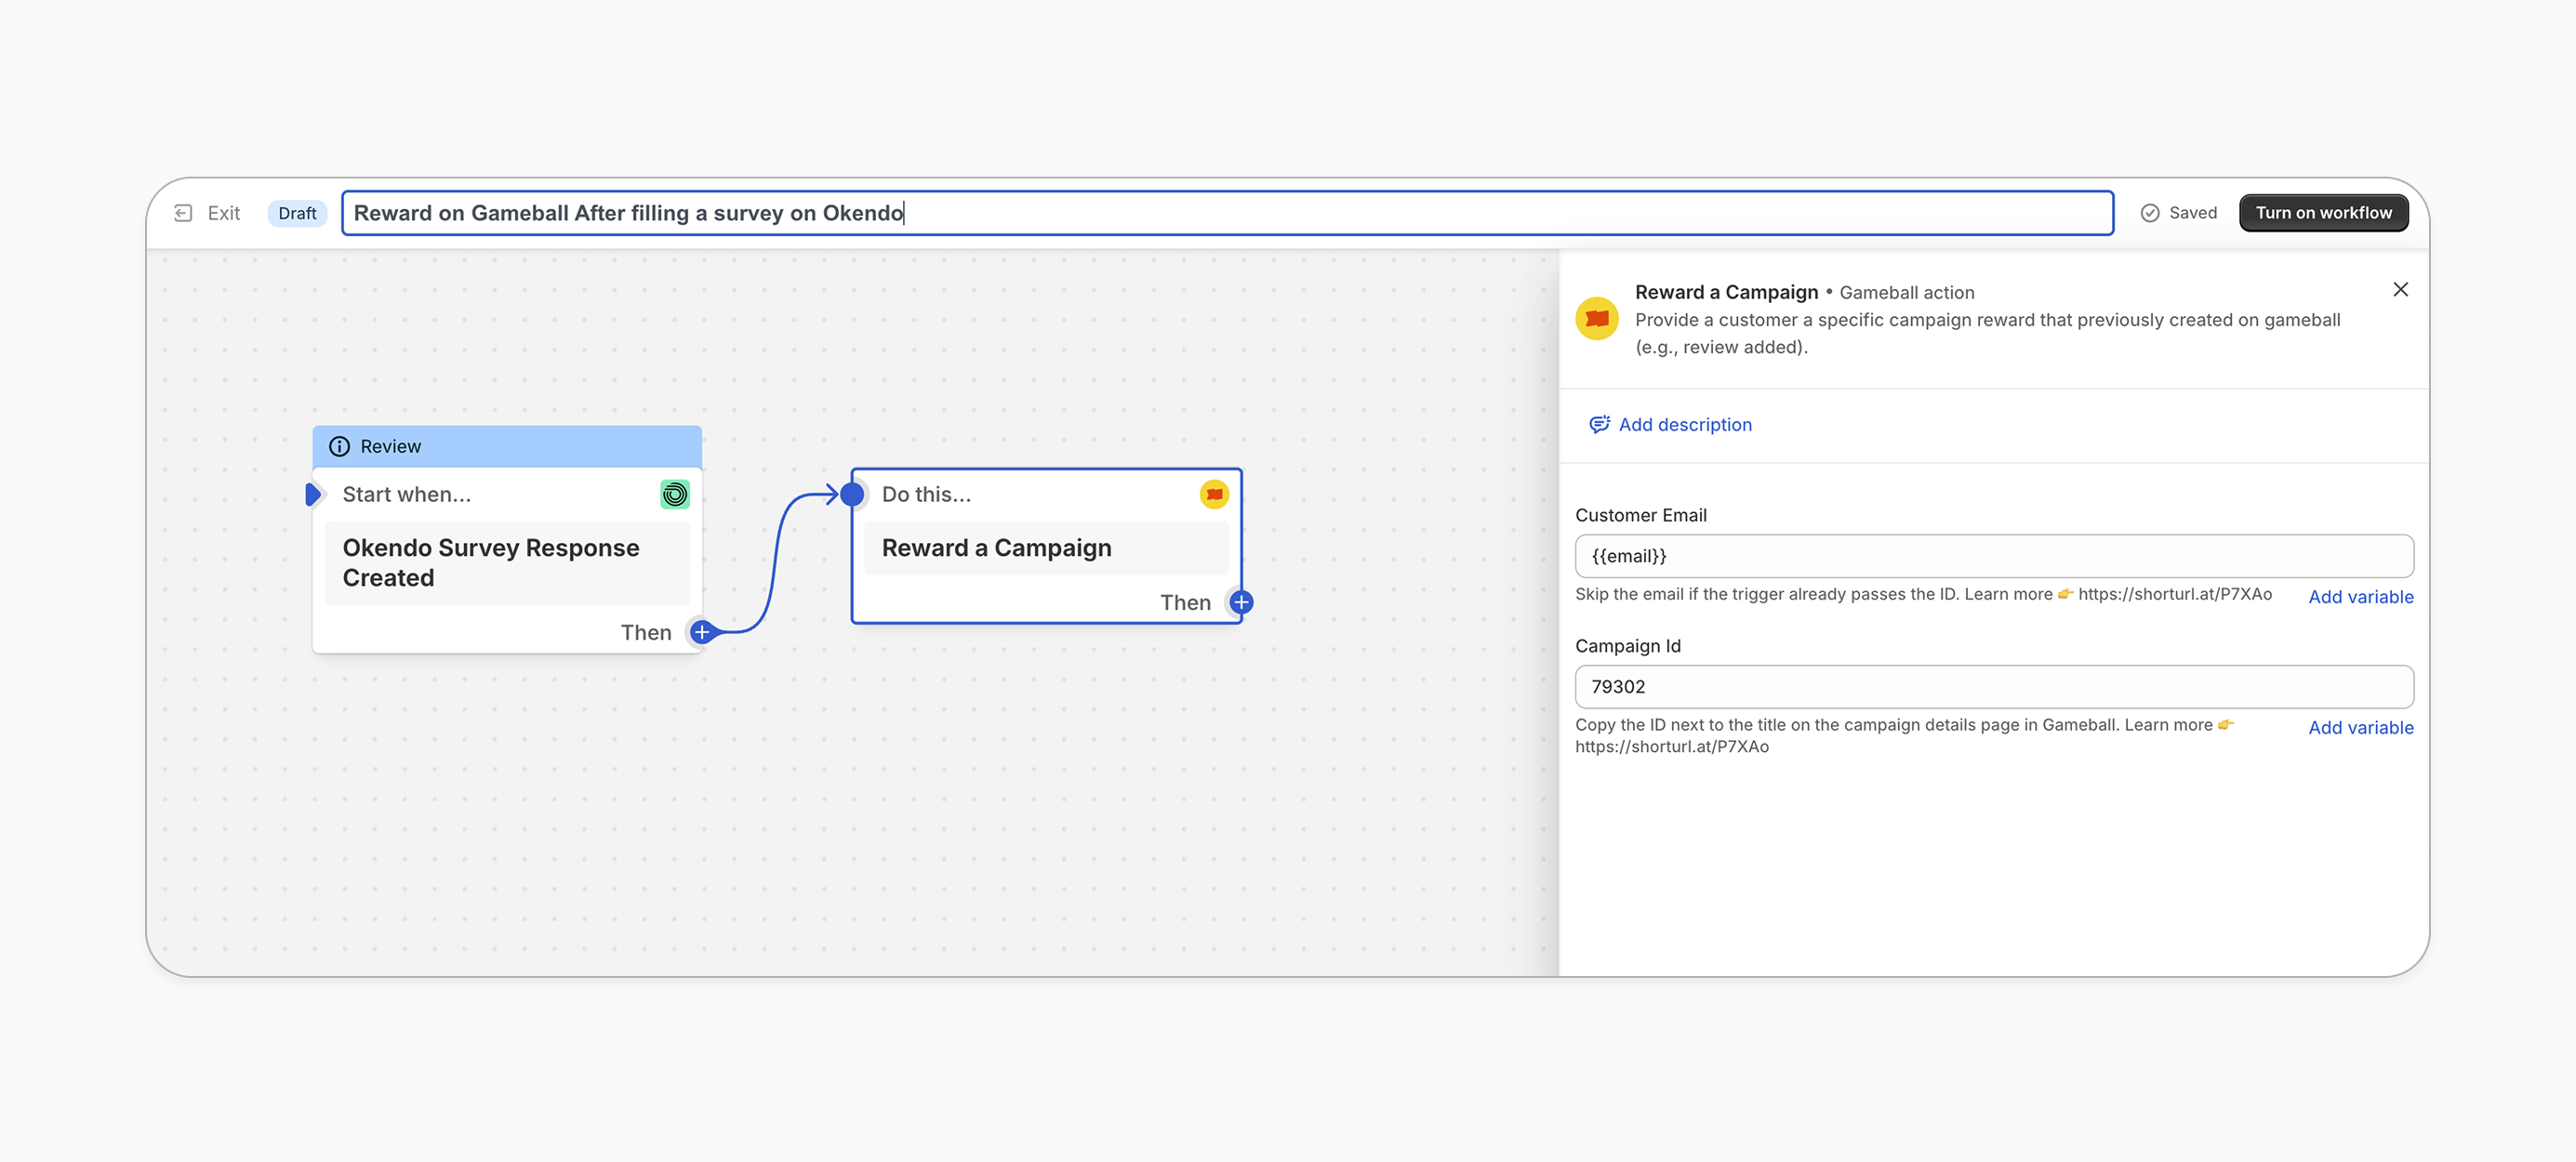Click the workflow title input field
2576x1162 pixels.
point(1200,212)
